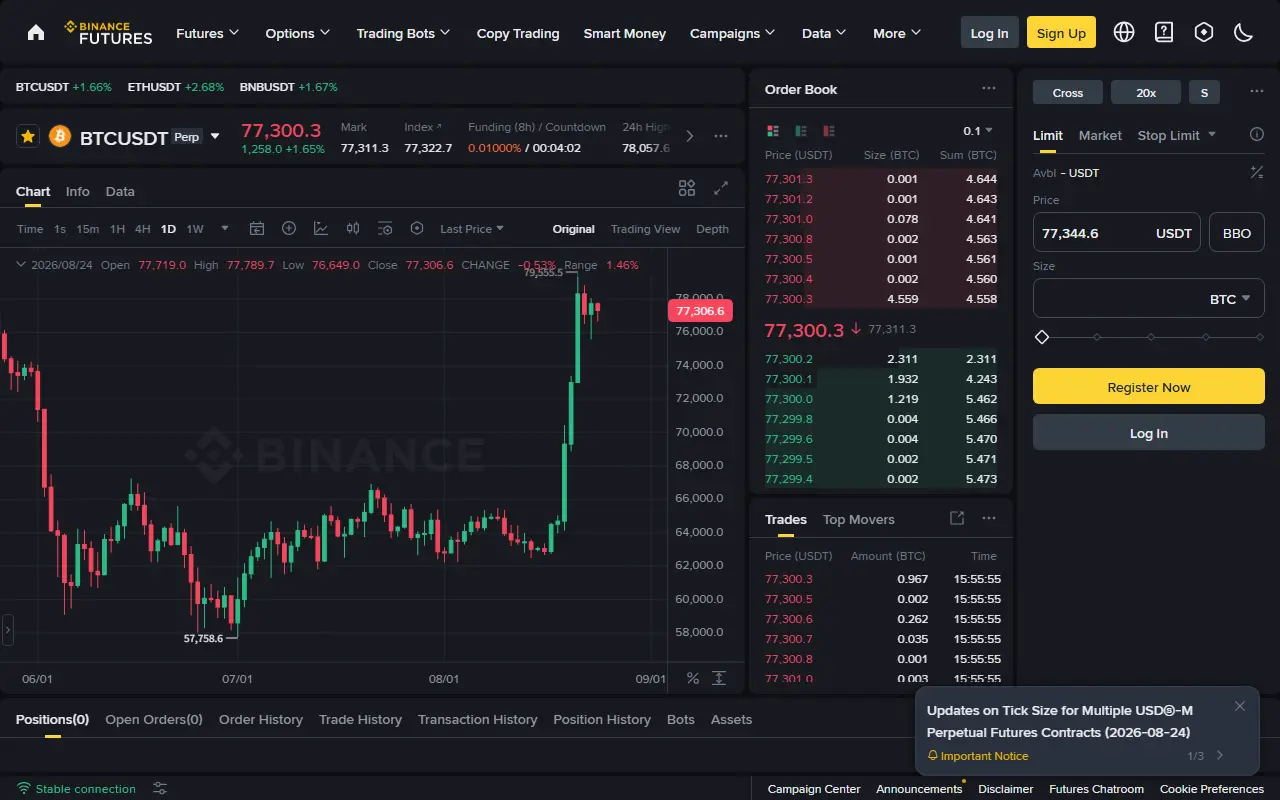This screenshot has height=800, width=1280.
Task: Open Stop Limit order type dropdown
Action: point(1177,135)
